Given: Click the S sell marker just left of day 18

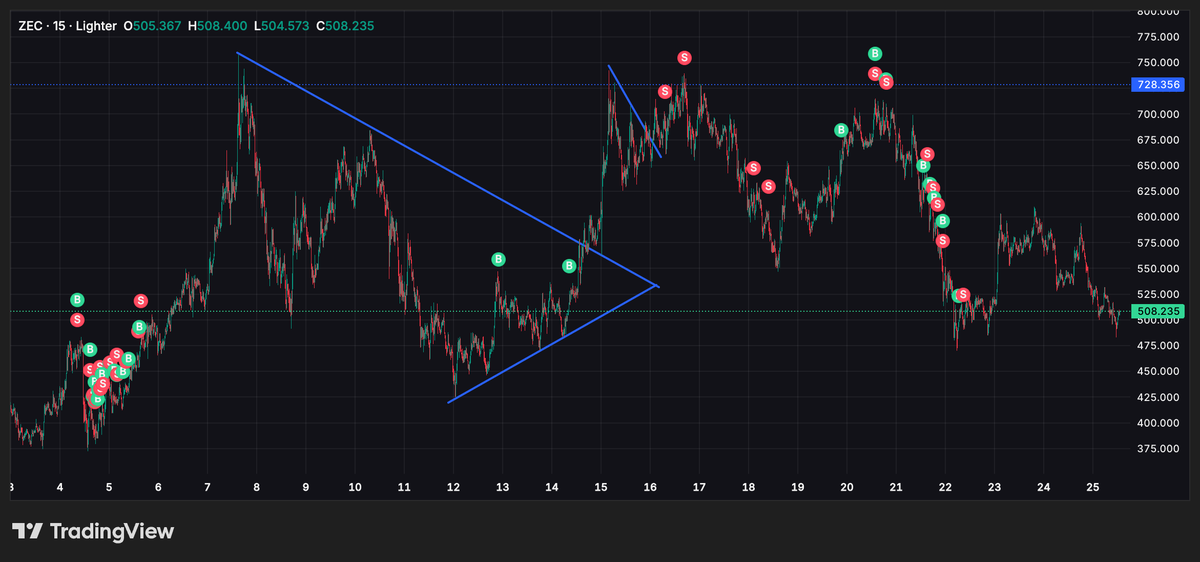Looking at the screenshot, I should (x=753, y=168).
